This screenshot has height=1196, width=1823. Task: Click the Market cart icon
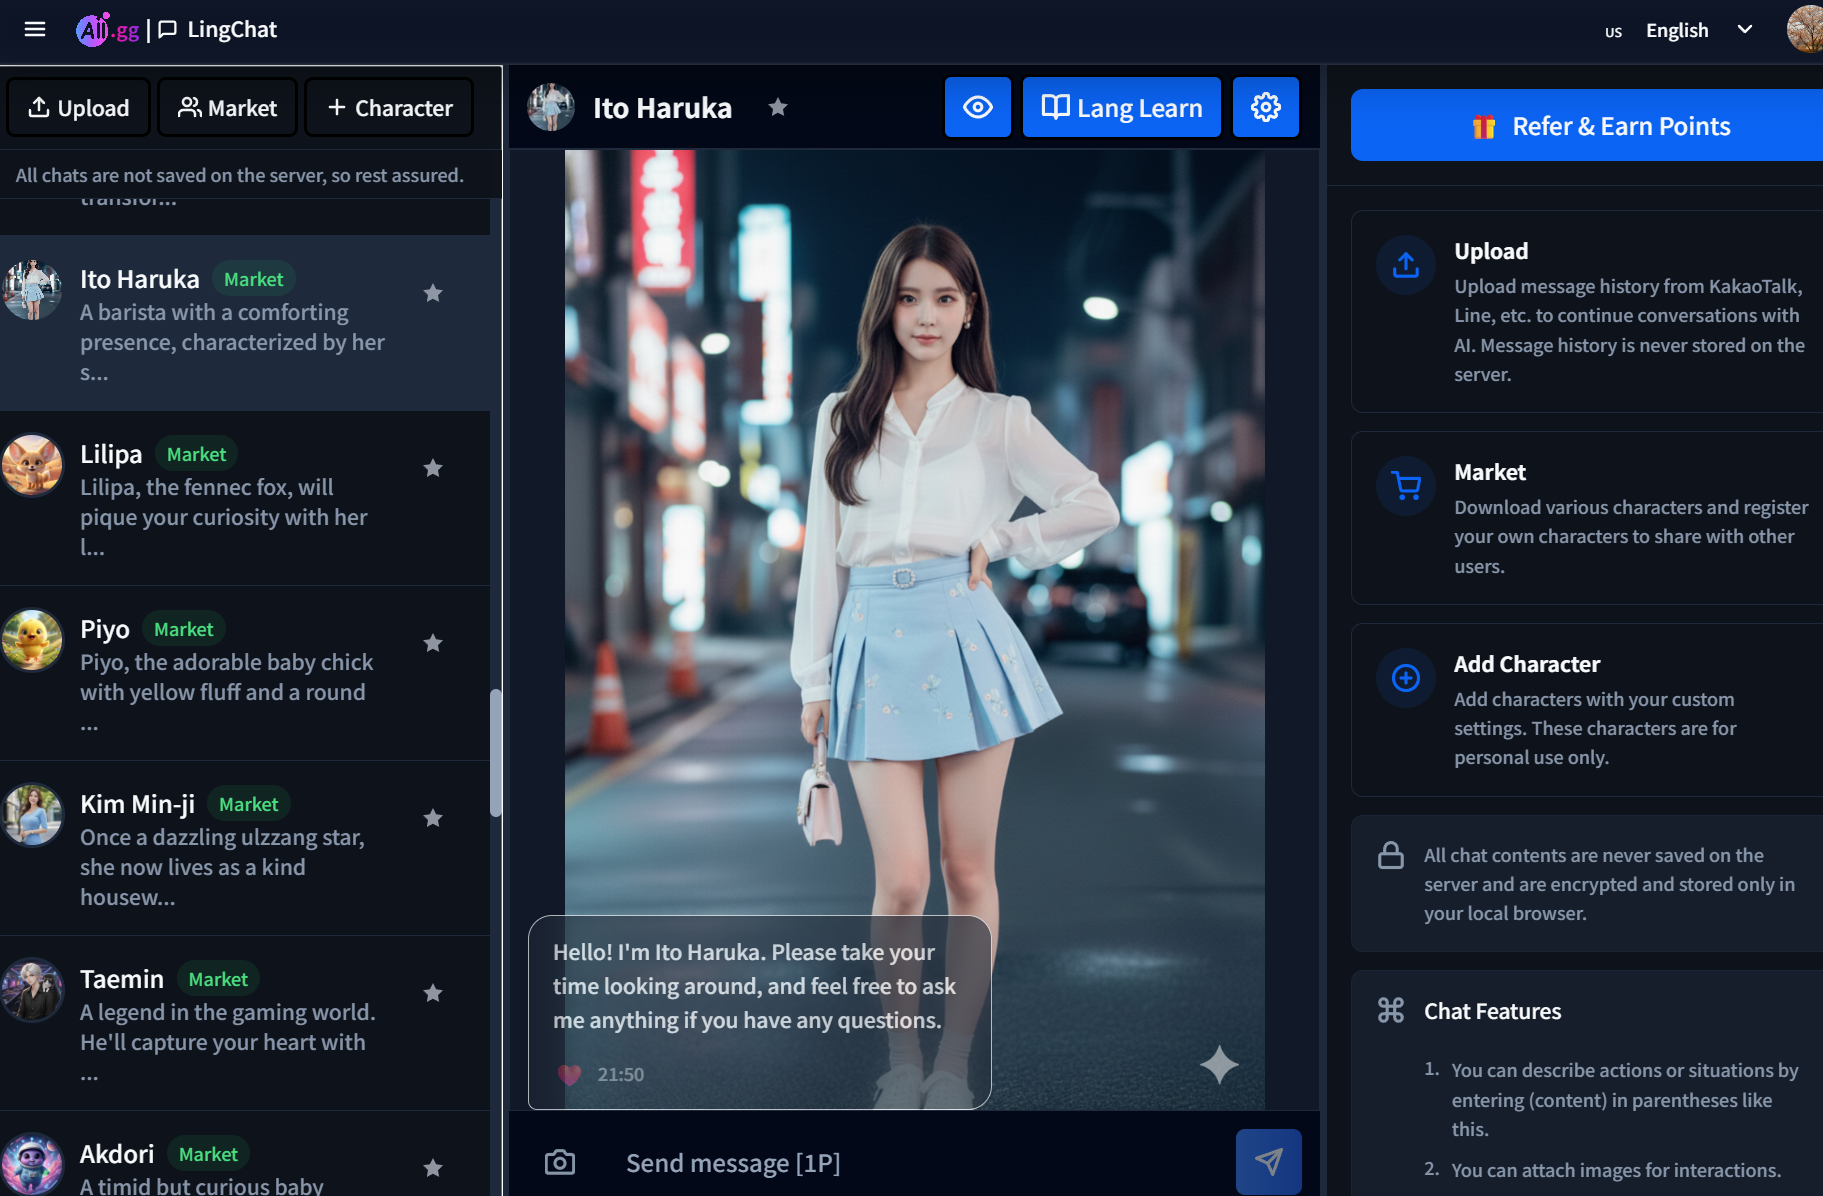1406,486
